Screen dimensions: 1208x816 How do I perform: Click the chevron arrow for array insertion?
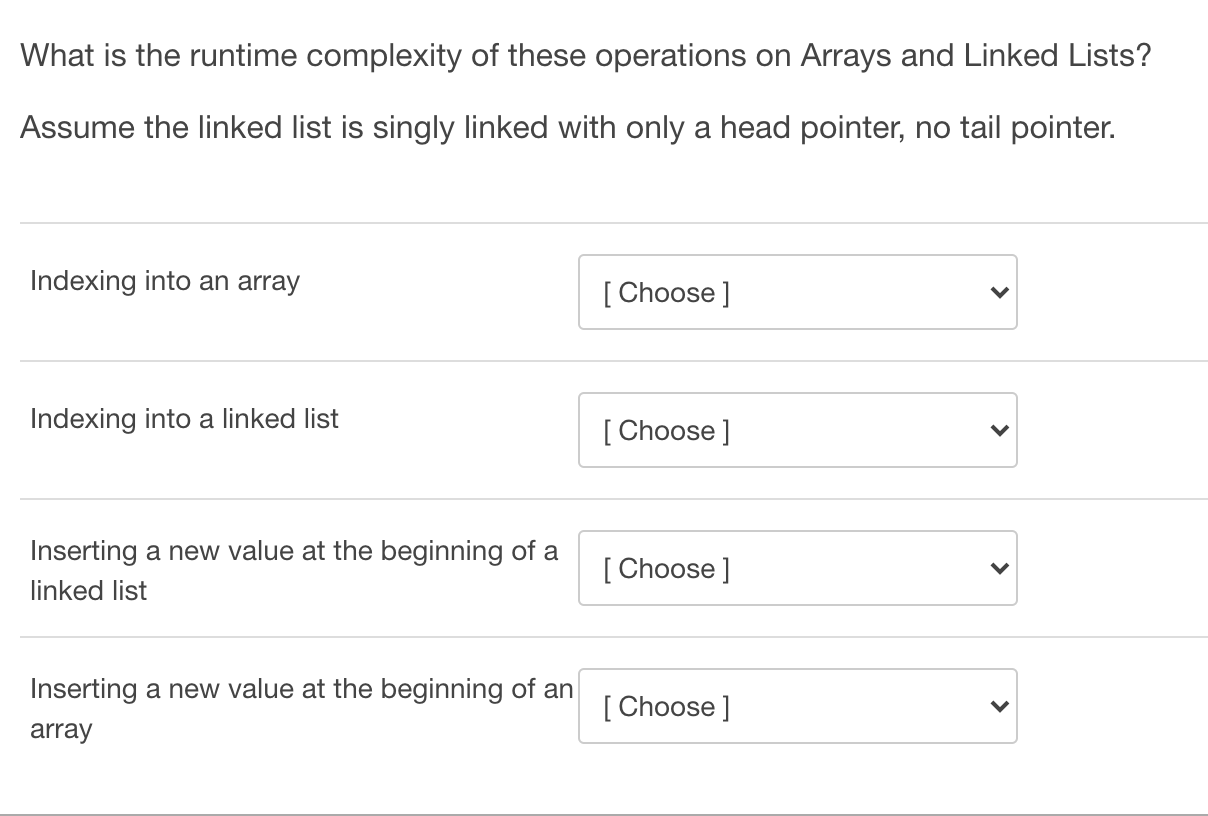pyautogui.click(x=996, y=707)
